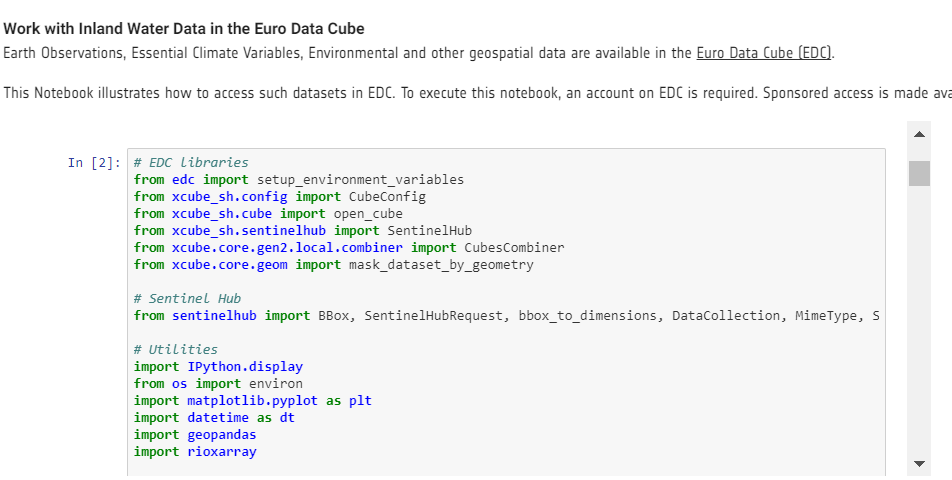Click 'MimeType' in the import line
The height and width of the screenshot is (480, 952).
[x=826, y=316]
